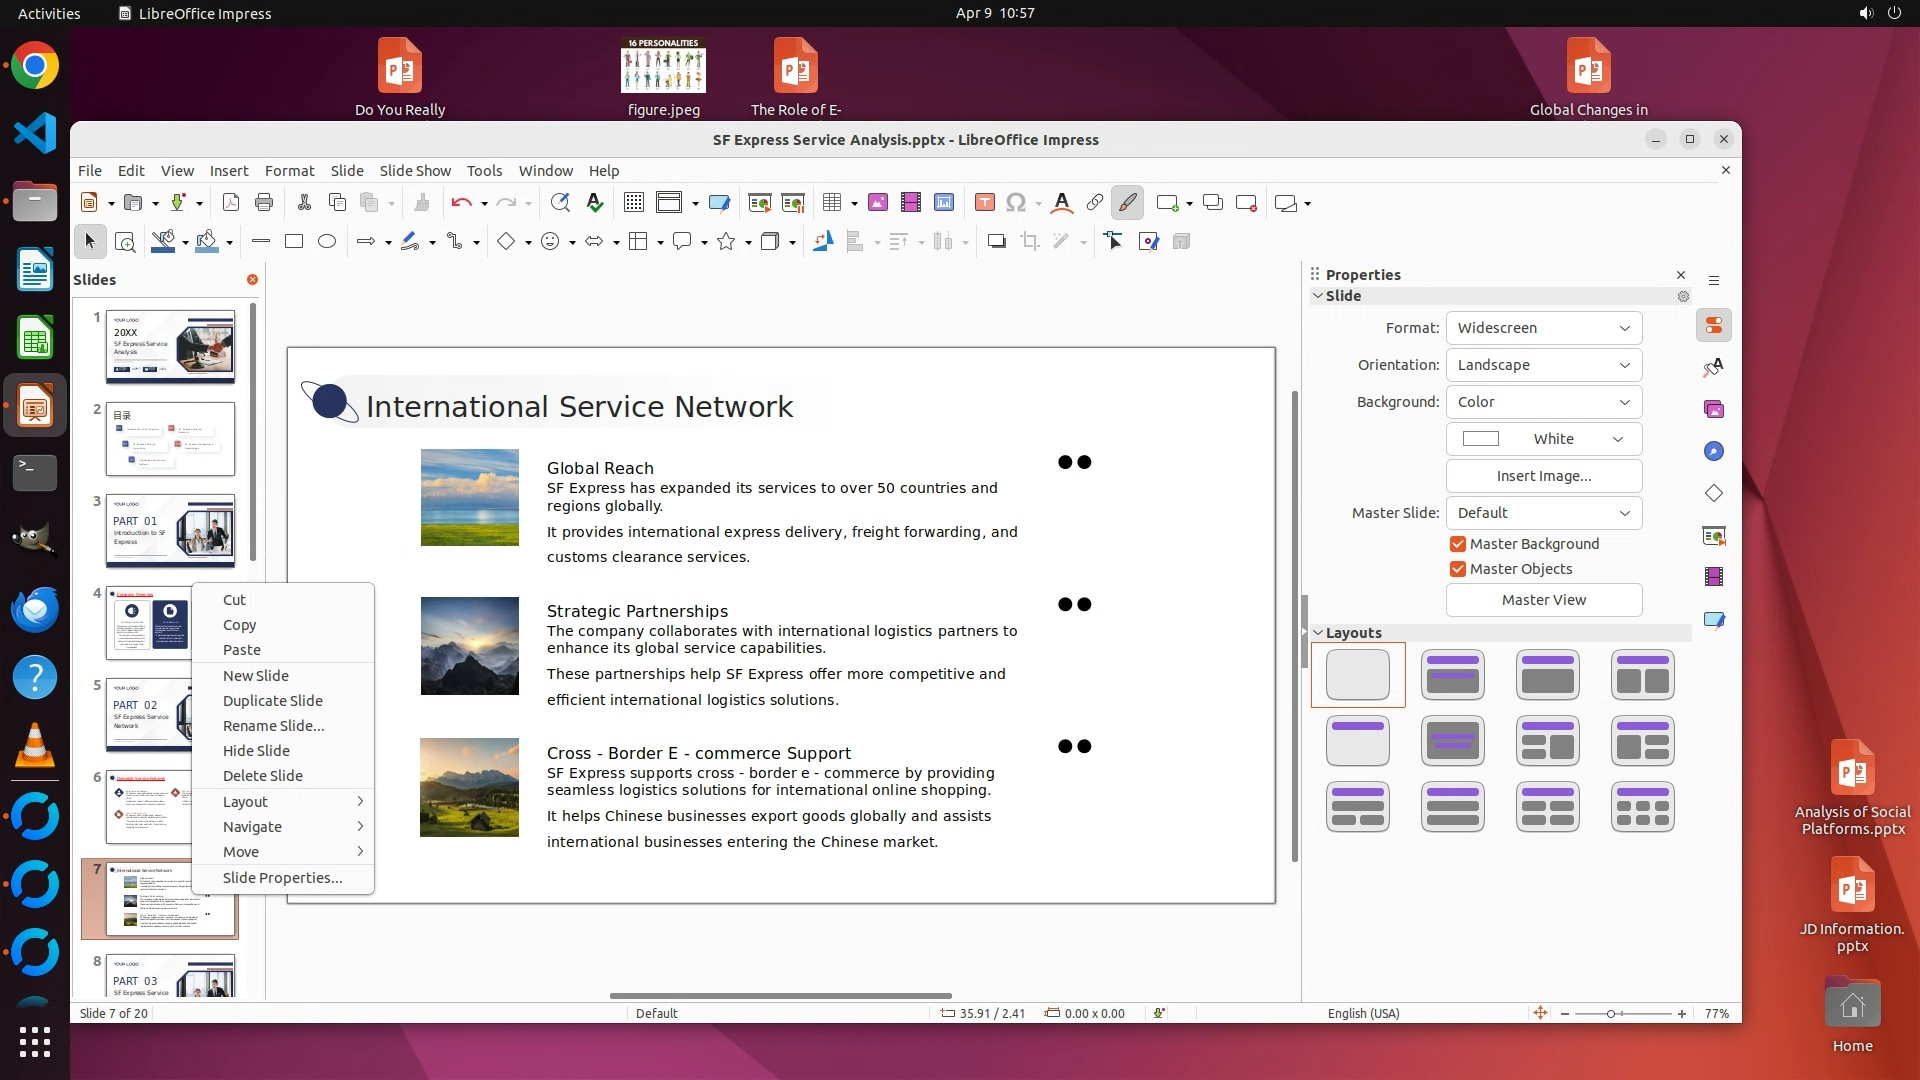
Task: Uncheck the Master Background checkbox
Action: coord(1458,544)
